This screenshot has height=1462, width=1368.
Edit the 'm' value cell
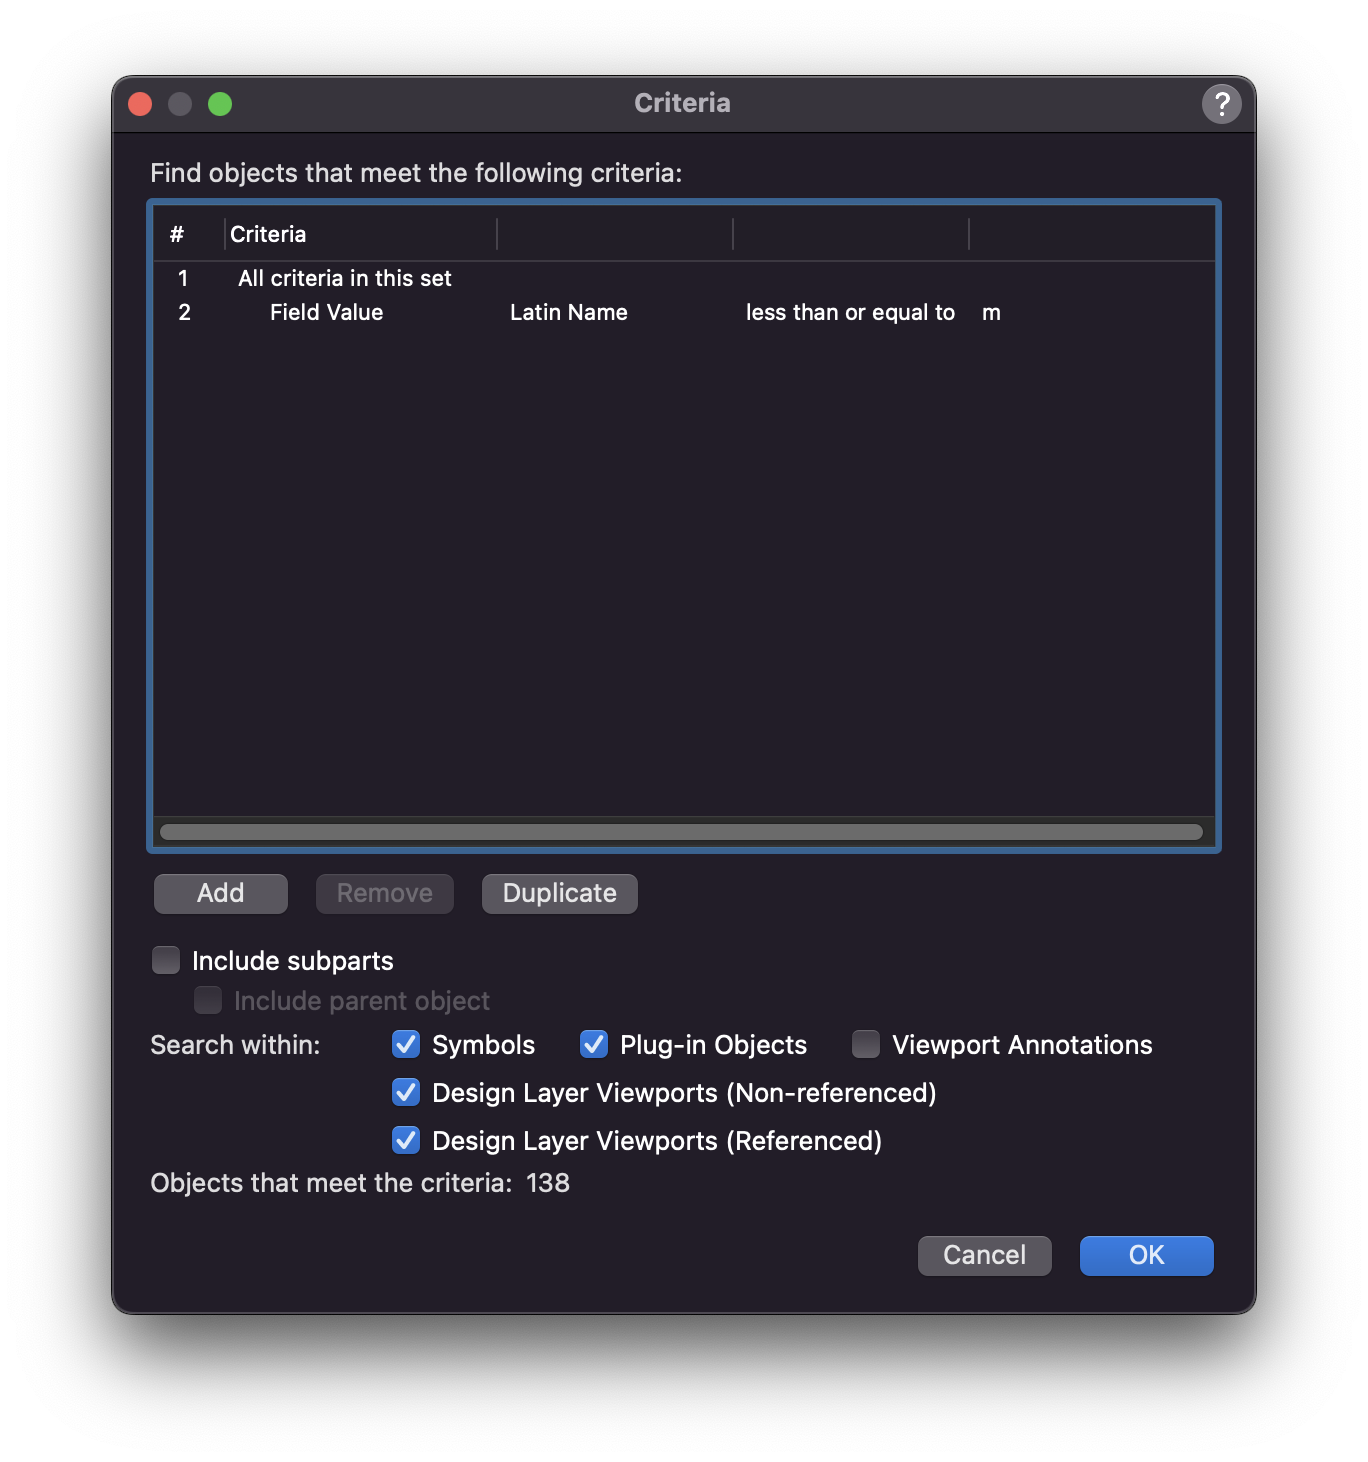pos(991,312)
